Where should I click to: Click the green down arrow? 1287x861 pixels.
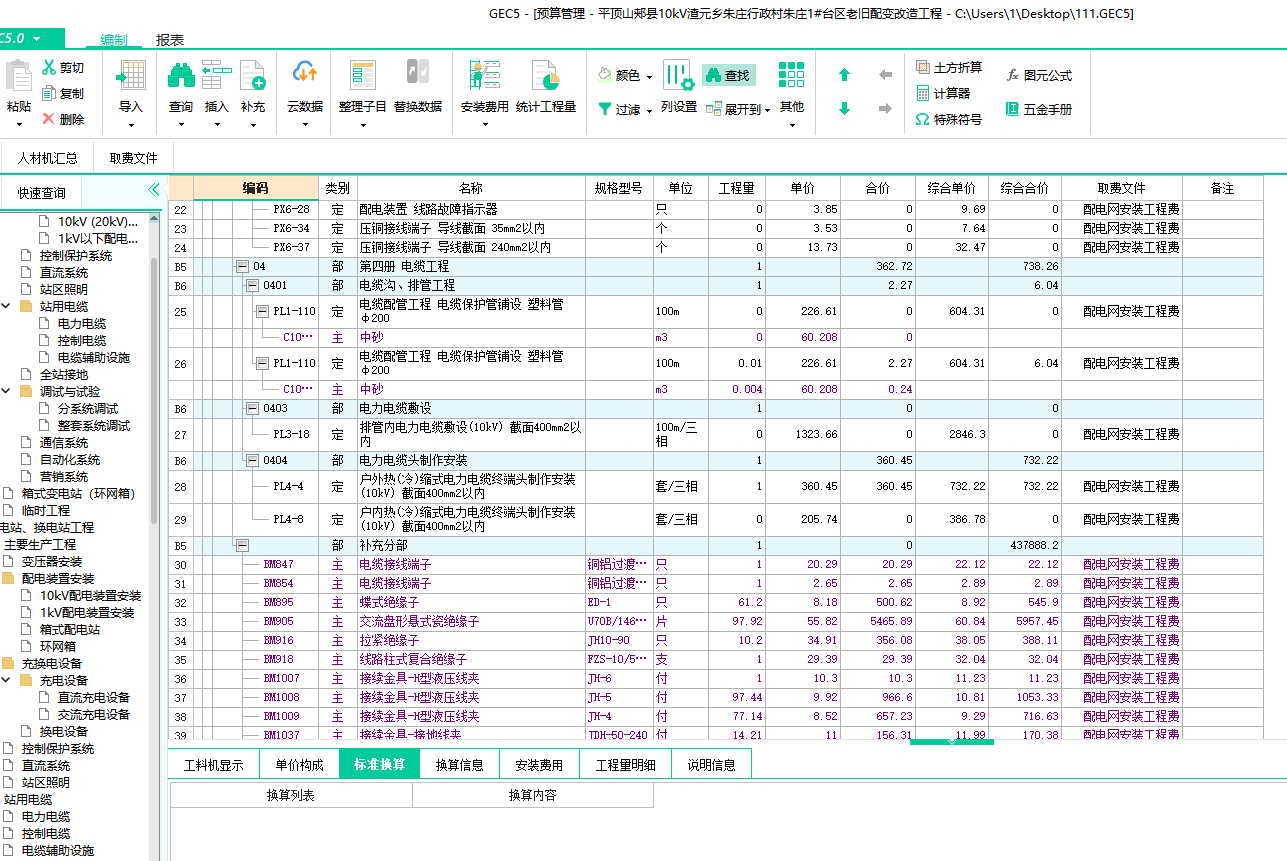[844, 109]
